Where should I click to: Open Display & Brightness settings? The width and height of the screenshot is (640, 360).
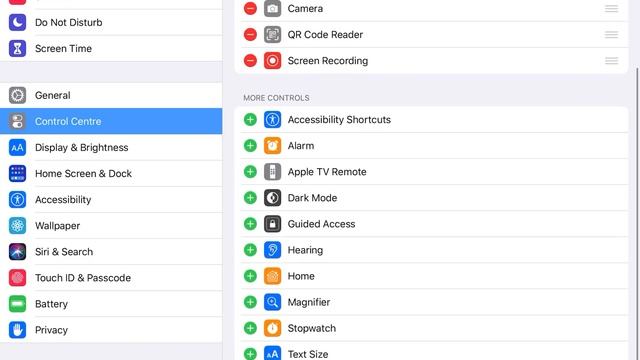click(111, 147)
